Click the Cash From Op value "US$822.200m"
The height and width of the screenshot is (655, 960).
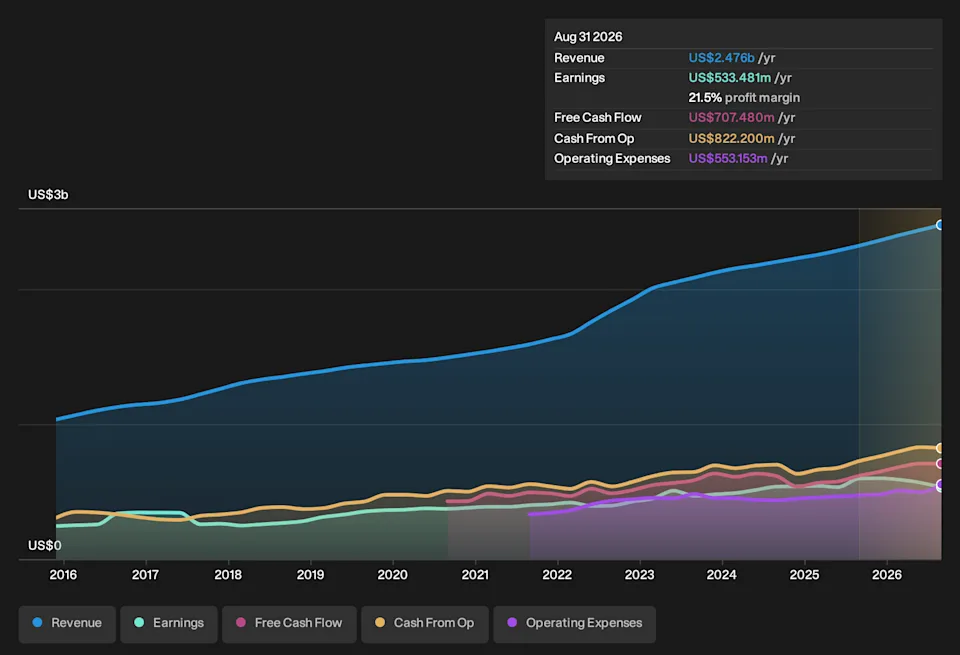tap(731, 138)
